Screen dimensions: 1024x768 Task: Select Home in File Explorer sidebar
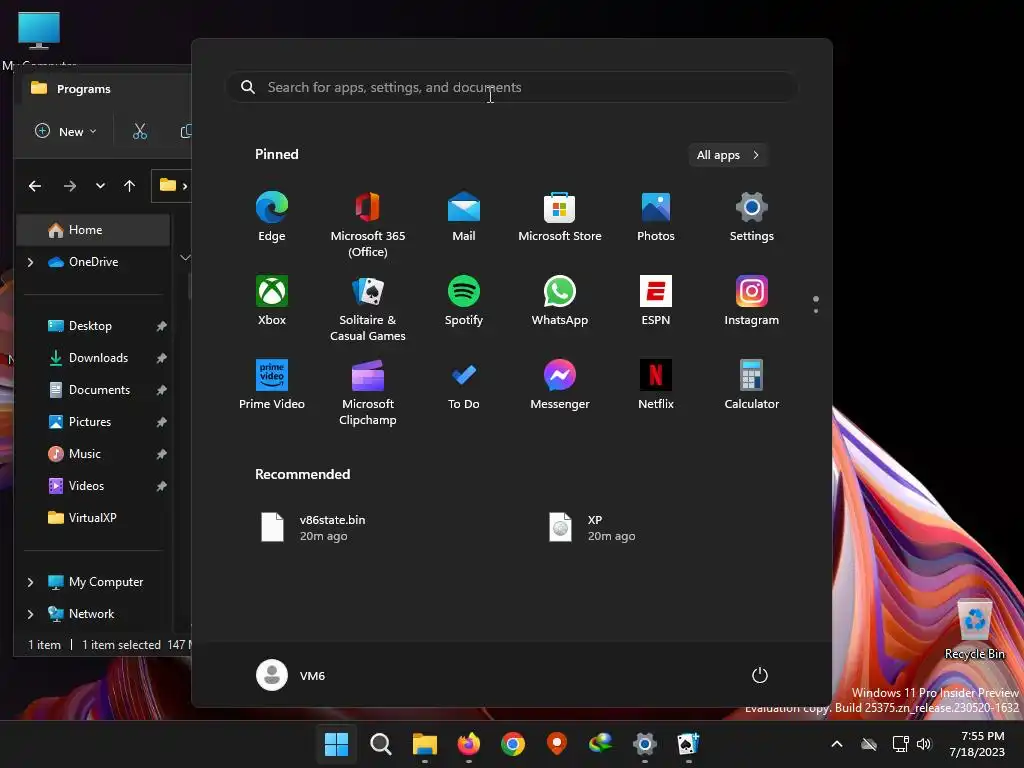[93, 230]
